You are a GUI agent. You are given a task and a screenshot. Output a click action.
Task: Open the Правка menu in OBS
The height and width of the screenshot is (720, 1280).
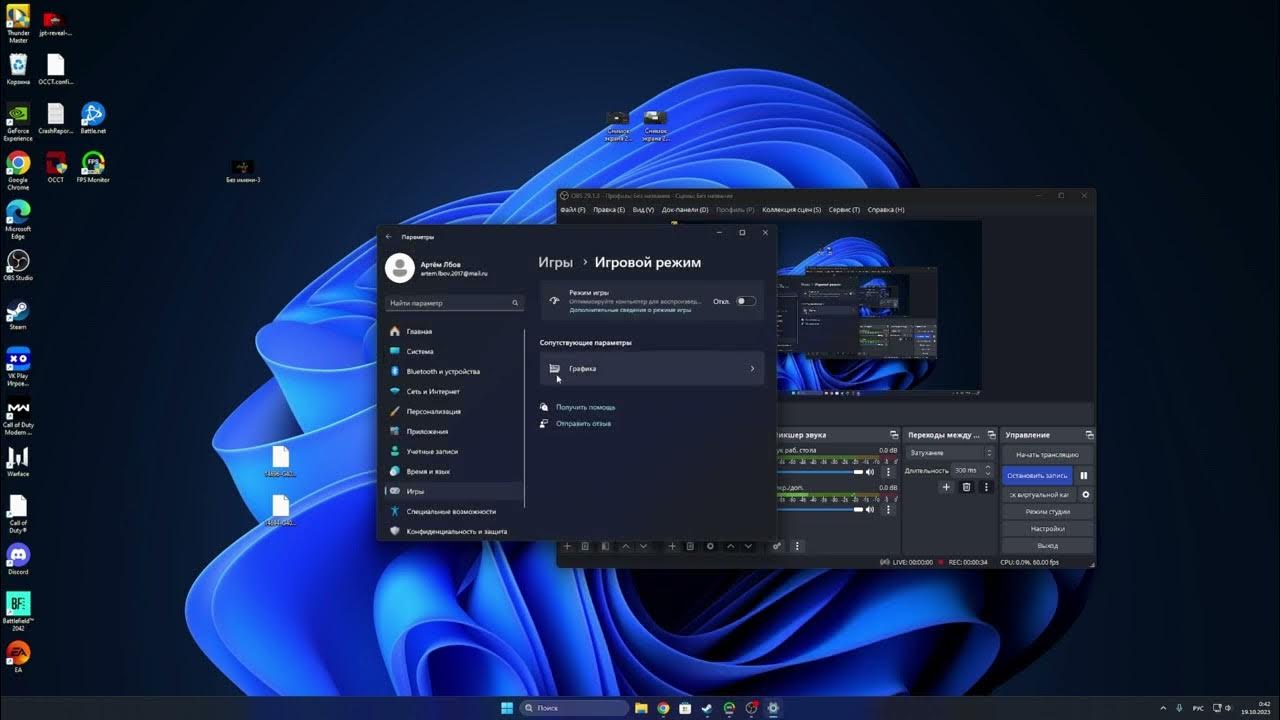[x=609, y=210]
